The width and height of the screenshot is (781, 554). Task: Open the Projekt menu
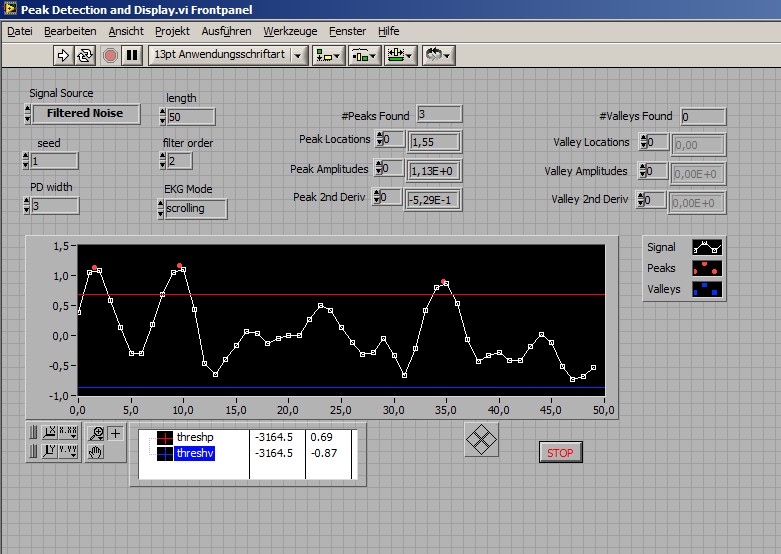point(172,31)
